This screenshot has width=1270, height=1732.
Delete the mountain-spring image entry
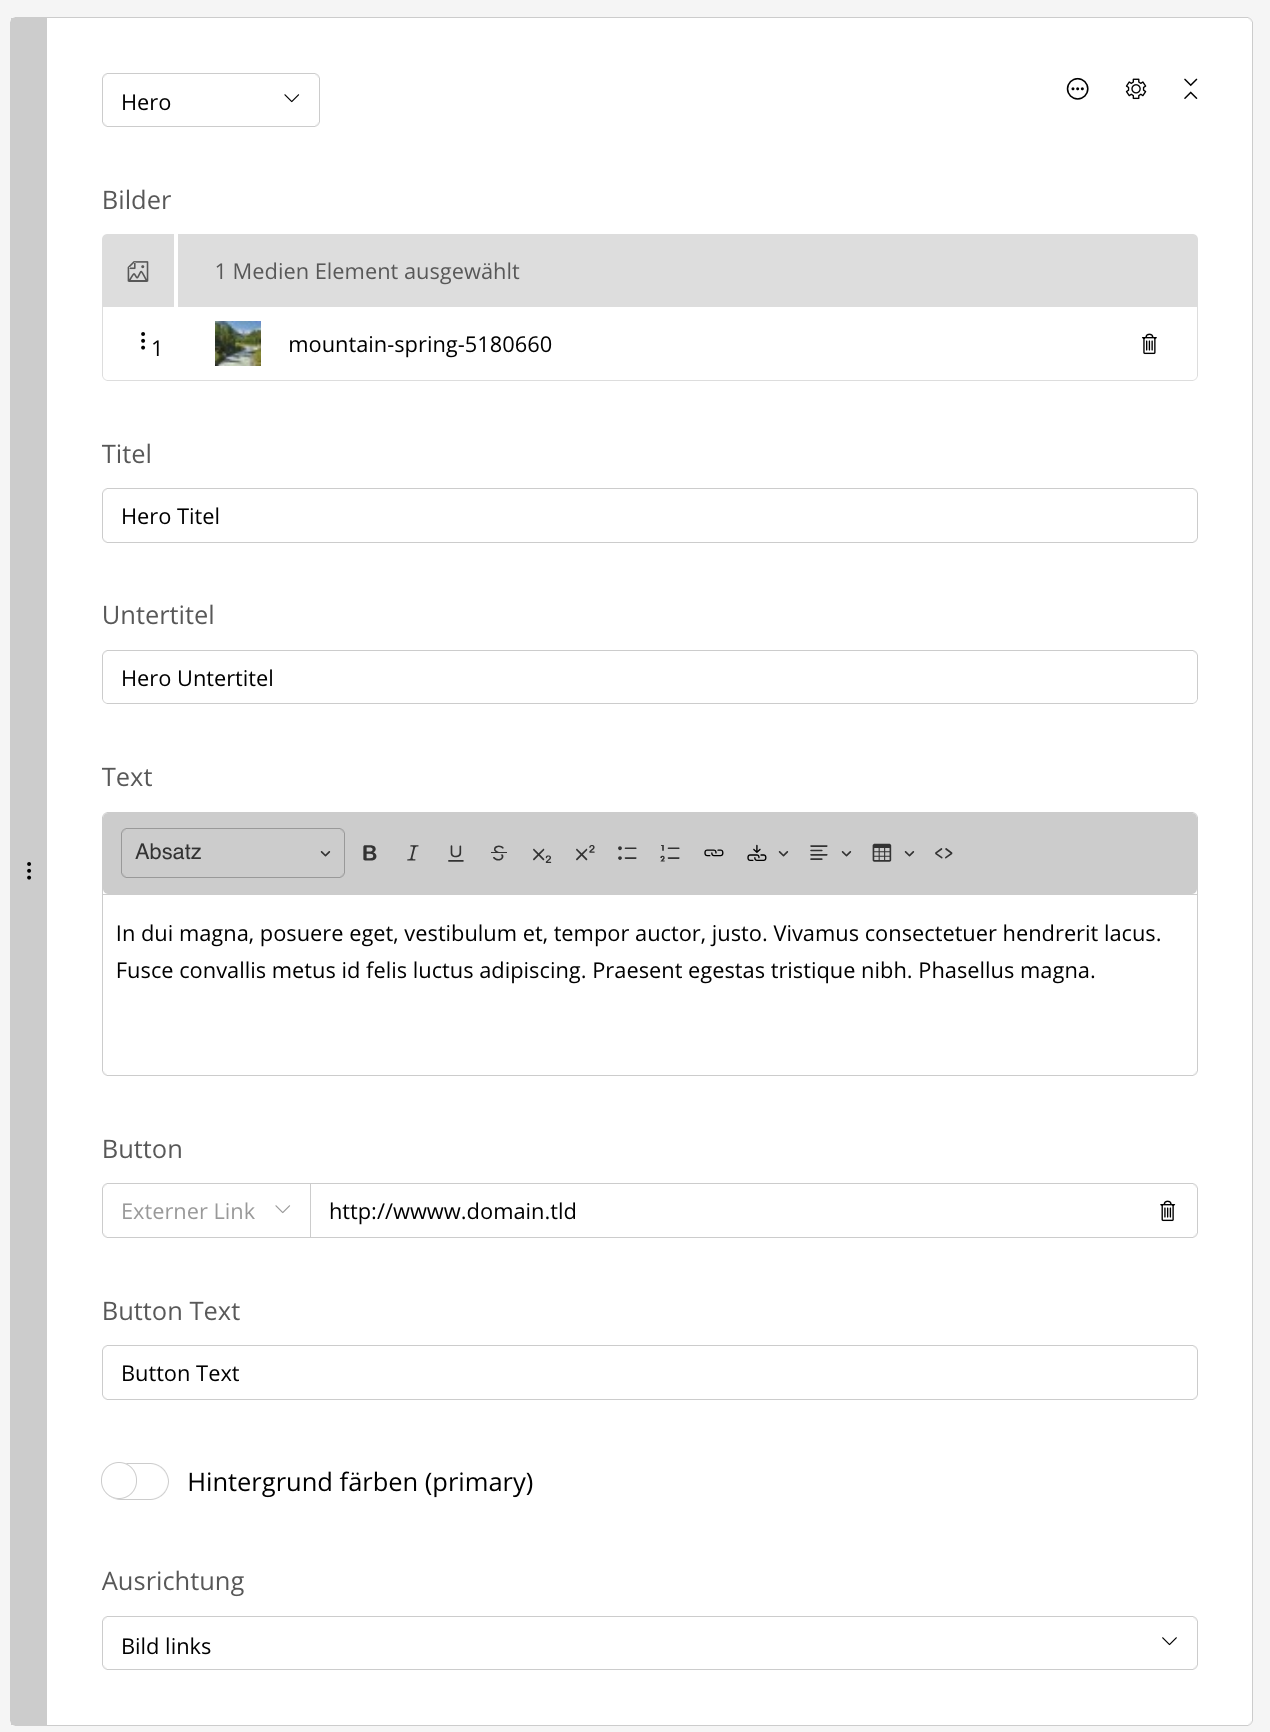(x=1149, y=344)
